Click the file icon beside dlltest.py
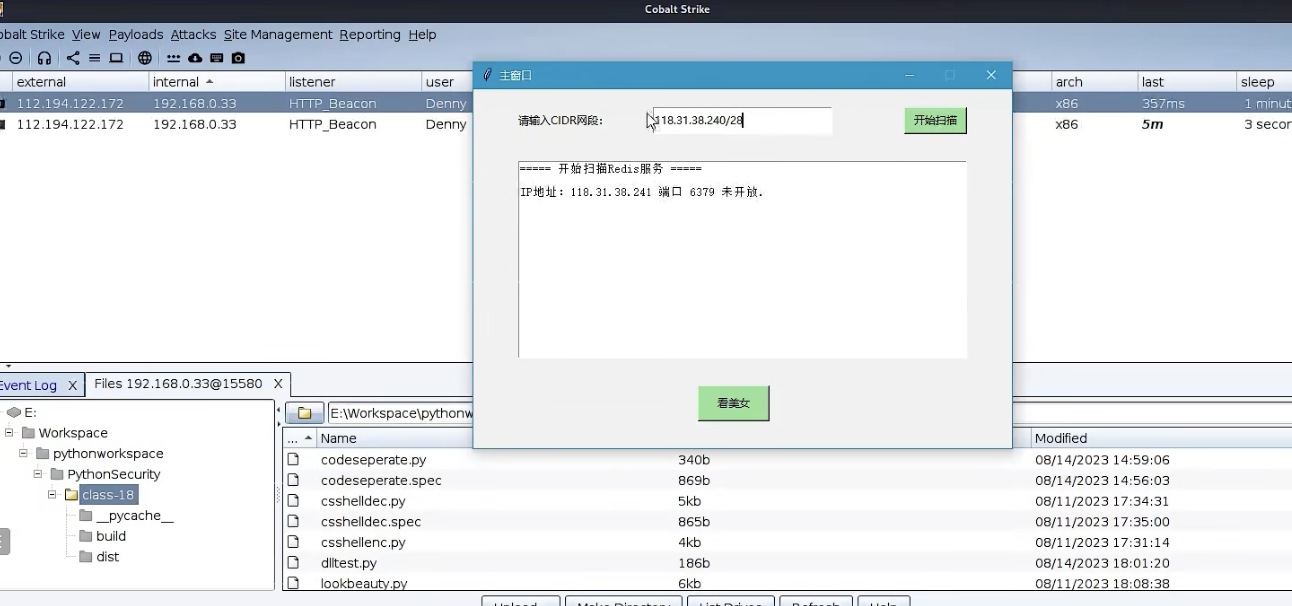 tap(294, 563)
